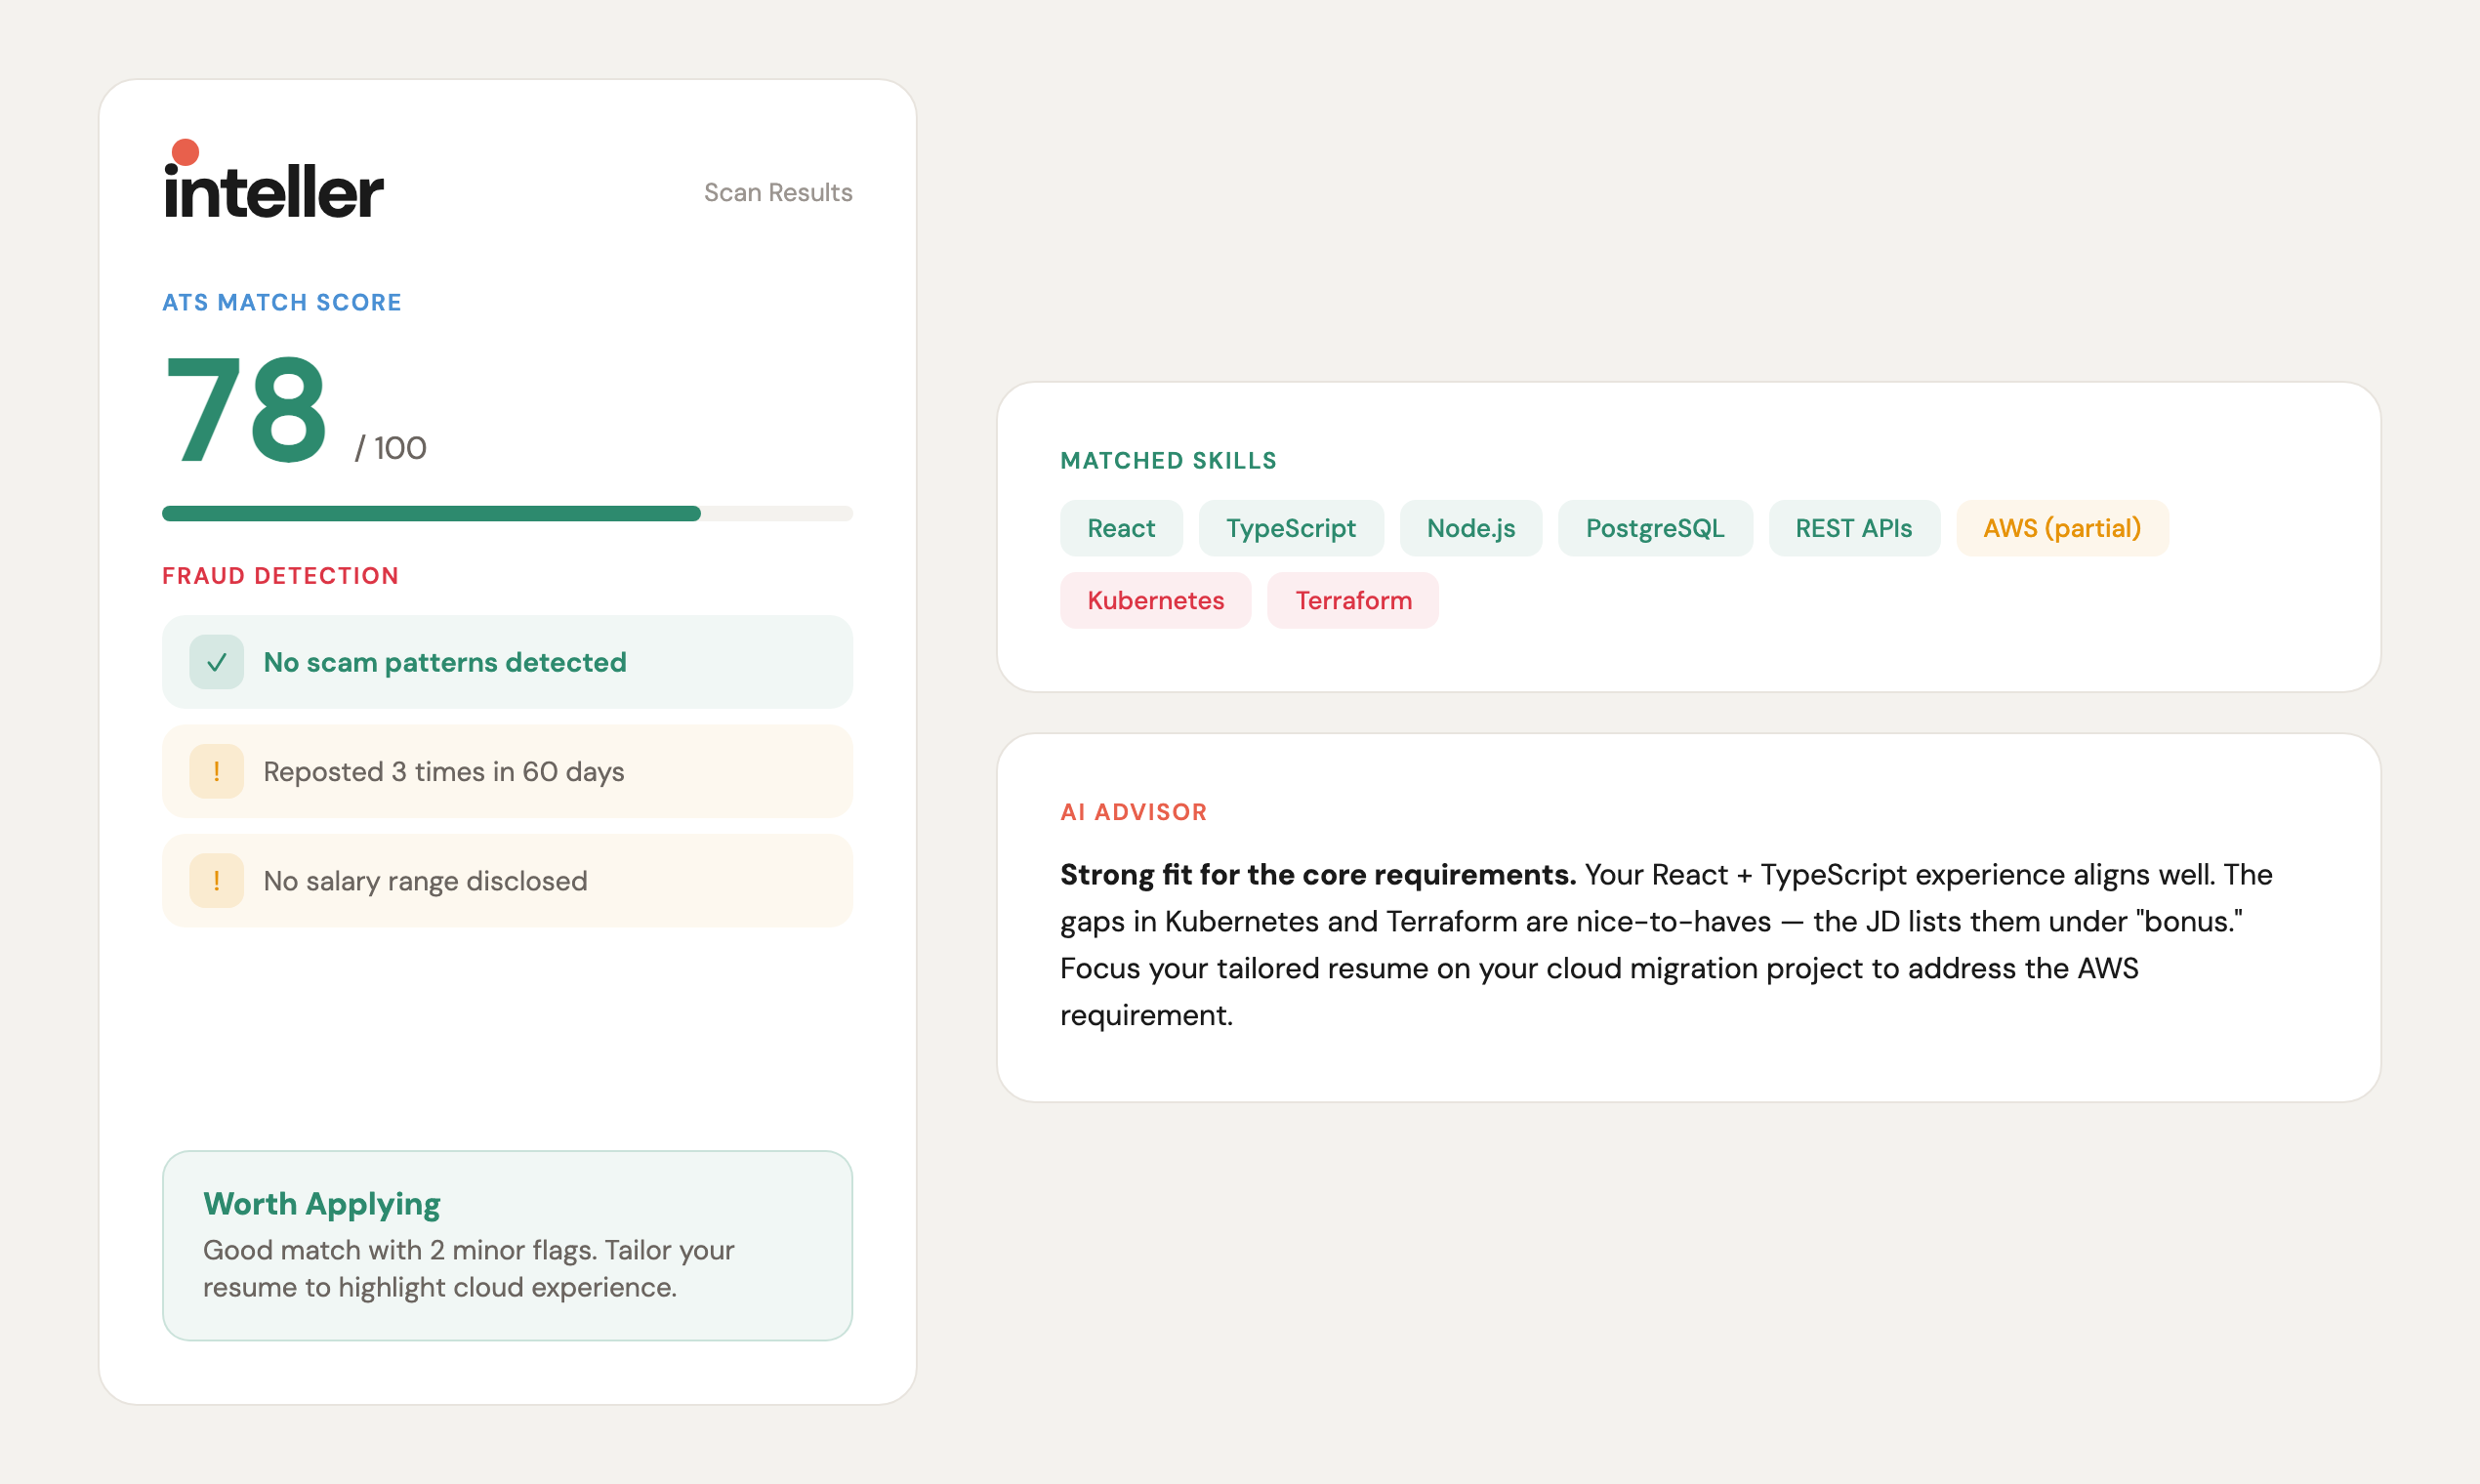Click green checkmark icon for scam patterns
This screenshot has width=2480, height=1484.
216,662
